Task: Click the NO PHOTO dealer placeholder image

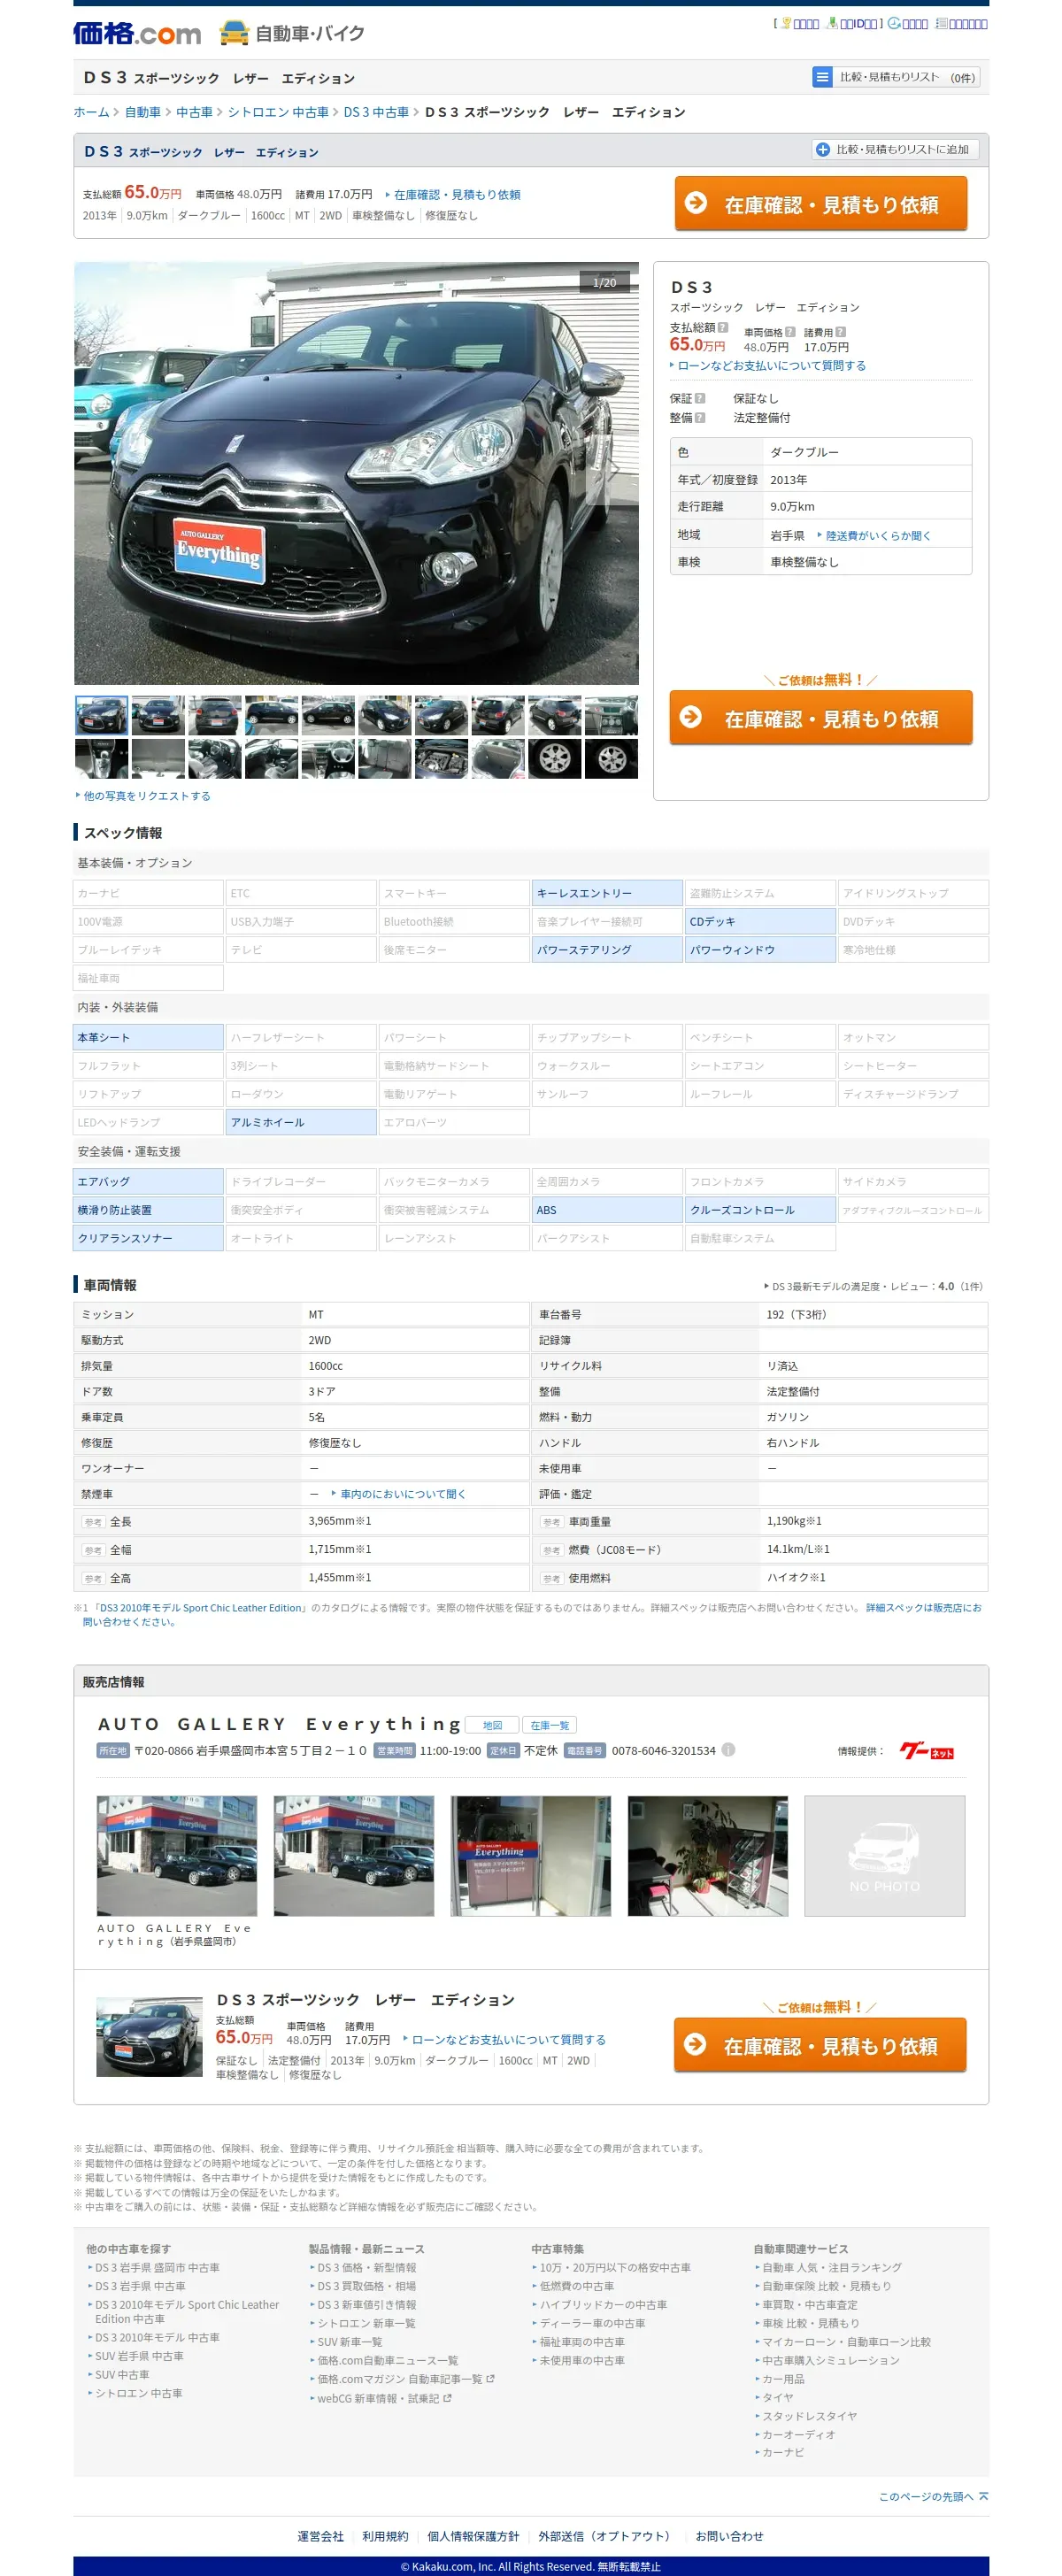Action: (x=884, y=1855)
